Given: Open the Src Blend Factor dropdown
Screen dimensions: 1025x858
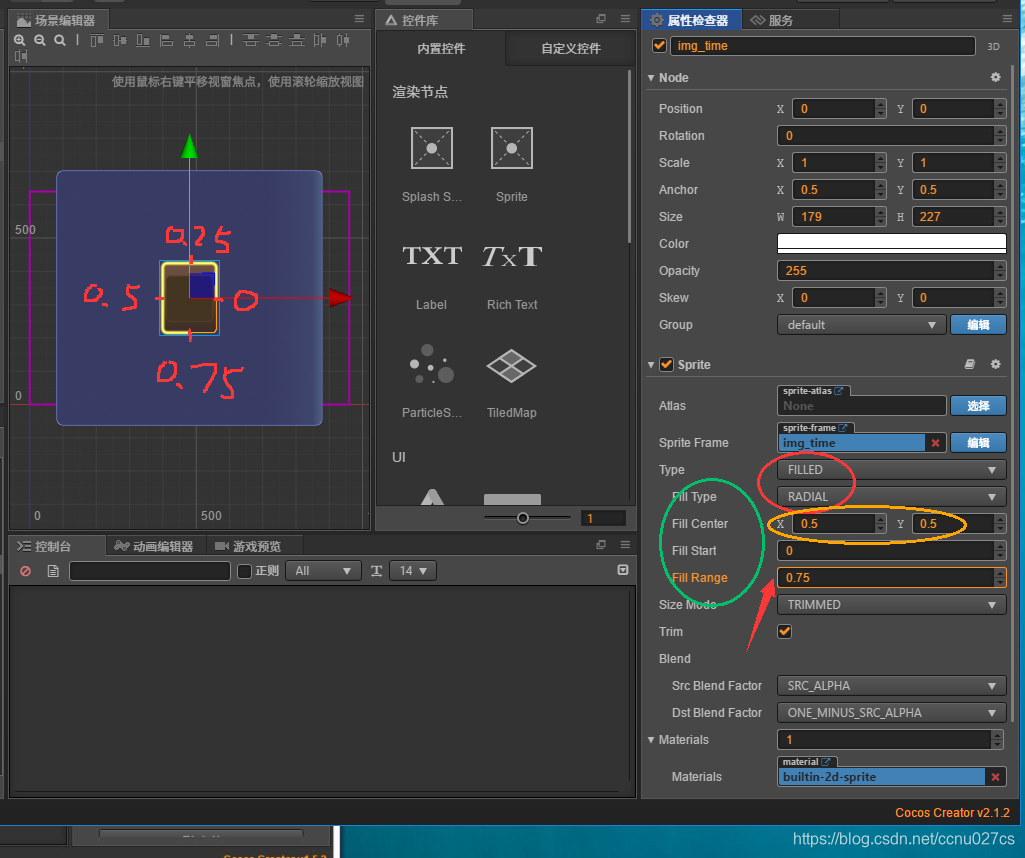Looking at the screenshot, I should point(892,685).
